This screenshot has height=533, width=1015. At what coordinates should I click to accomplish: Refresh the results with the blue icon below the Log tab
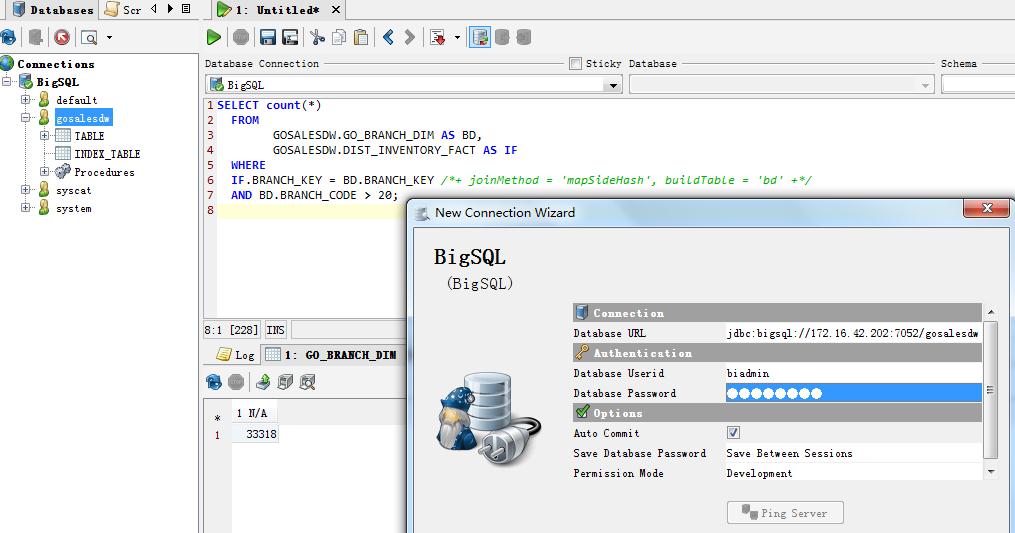pyautogui.click(x=214, y=382)
